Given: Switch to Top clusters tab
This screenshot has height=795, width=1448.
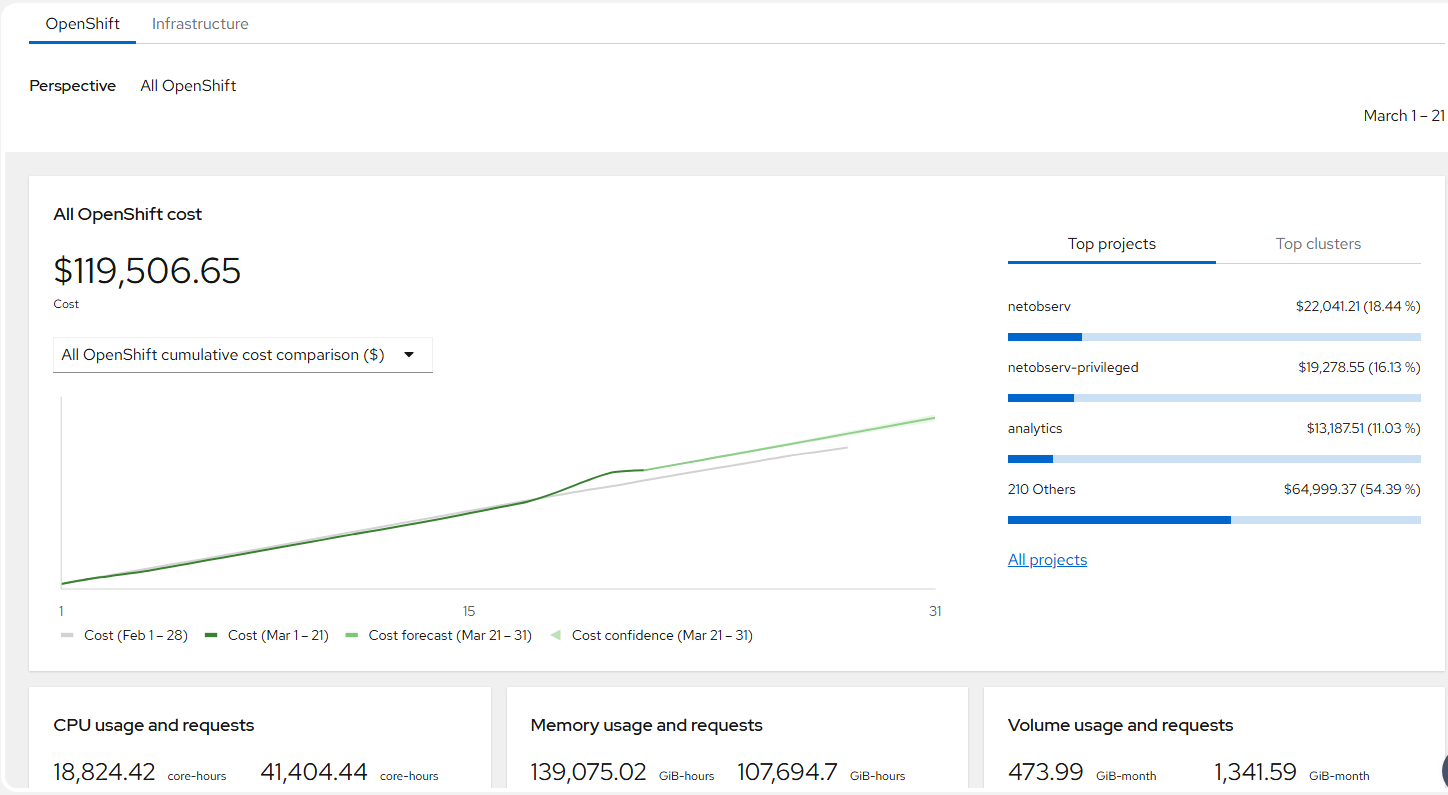Looking at the screenshot, I should click(1318, 244).
